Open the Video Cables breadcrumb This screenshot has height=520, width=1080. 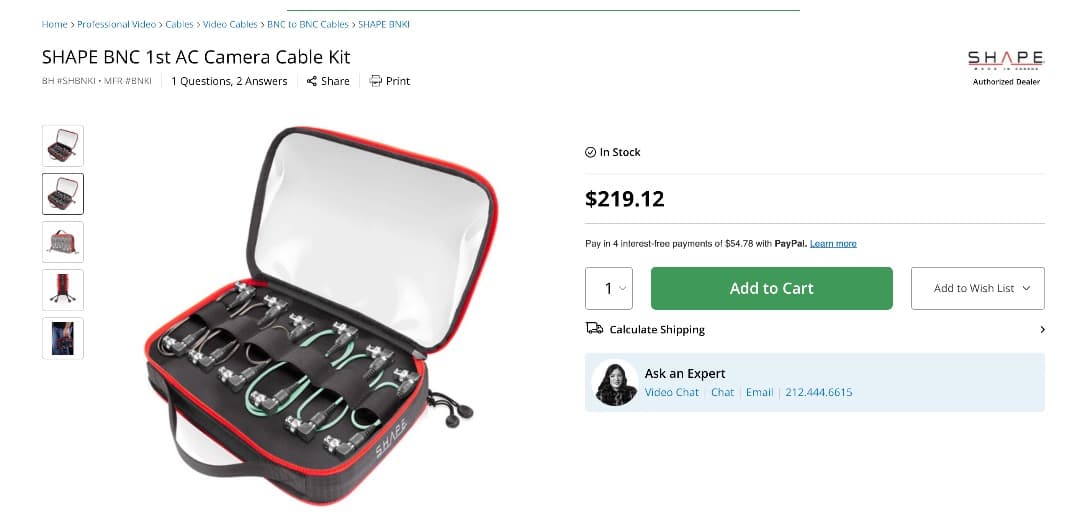(x=230, y=24)
